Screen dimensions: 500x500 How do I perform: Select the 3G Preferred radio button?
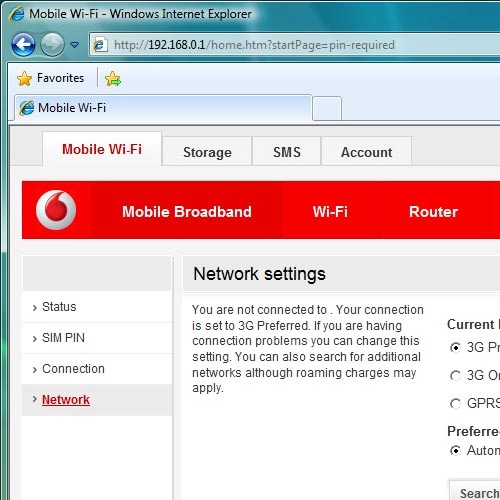[455, 348]
